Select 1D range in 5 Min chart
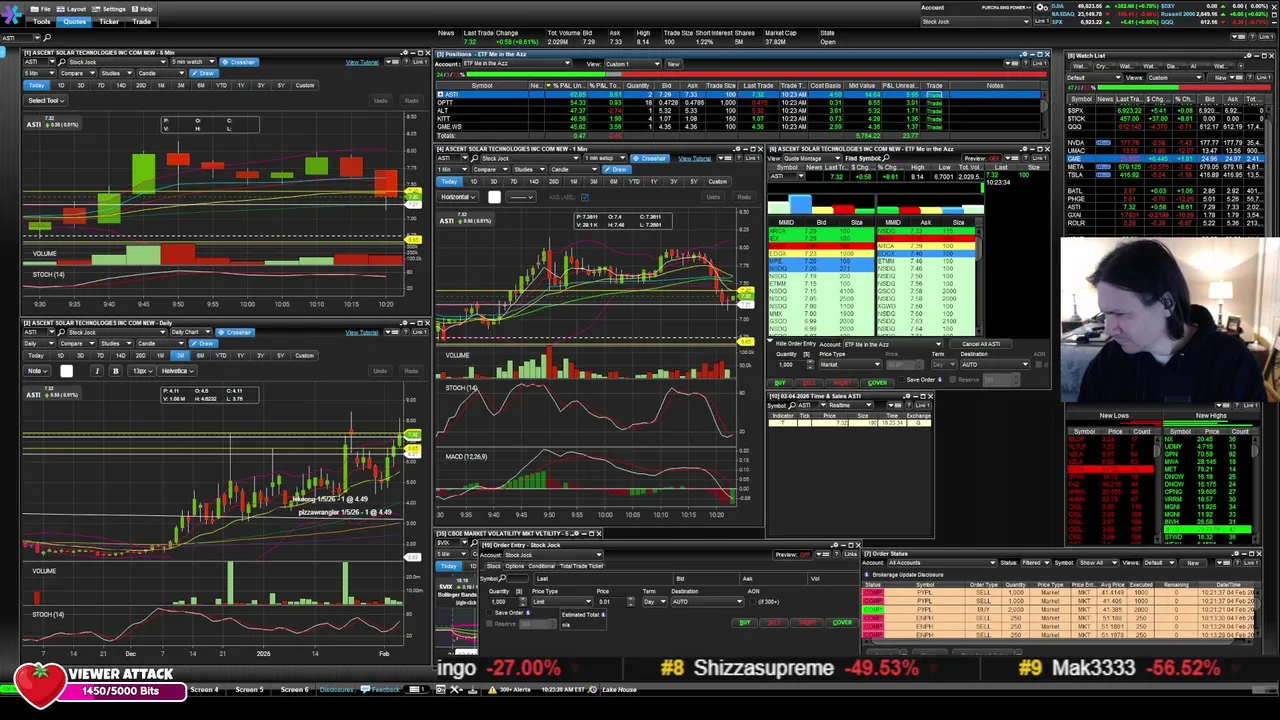 61,86
